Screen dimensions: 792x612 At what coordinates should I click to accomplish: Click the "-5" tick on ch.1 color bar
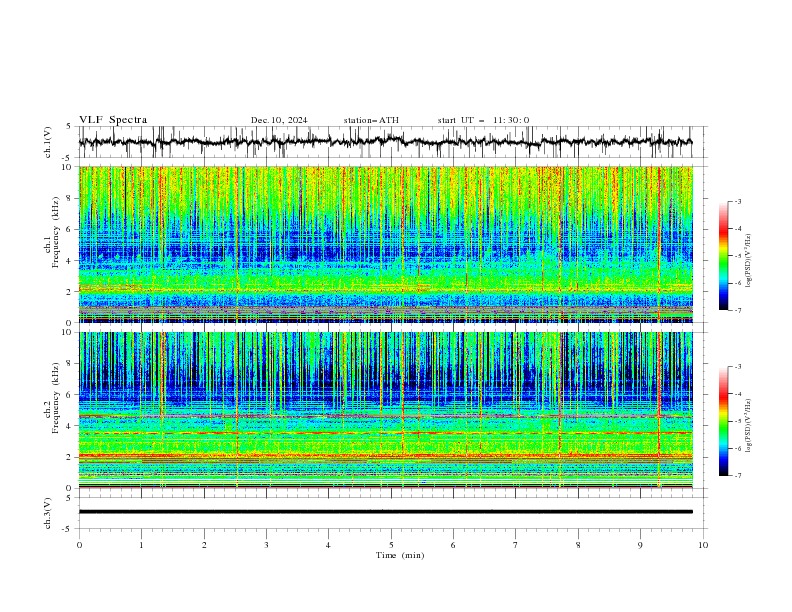point(737,256)
